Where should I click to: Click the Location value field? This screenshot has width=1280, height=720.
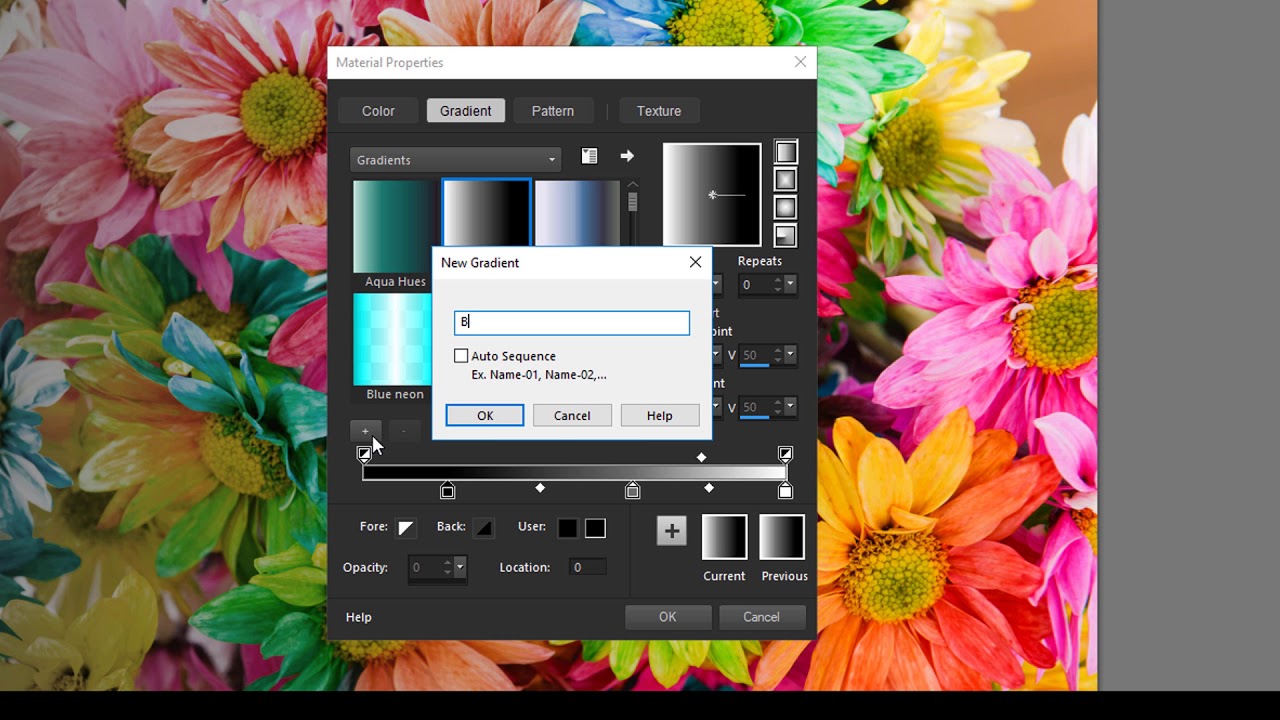tap(587, 567)
